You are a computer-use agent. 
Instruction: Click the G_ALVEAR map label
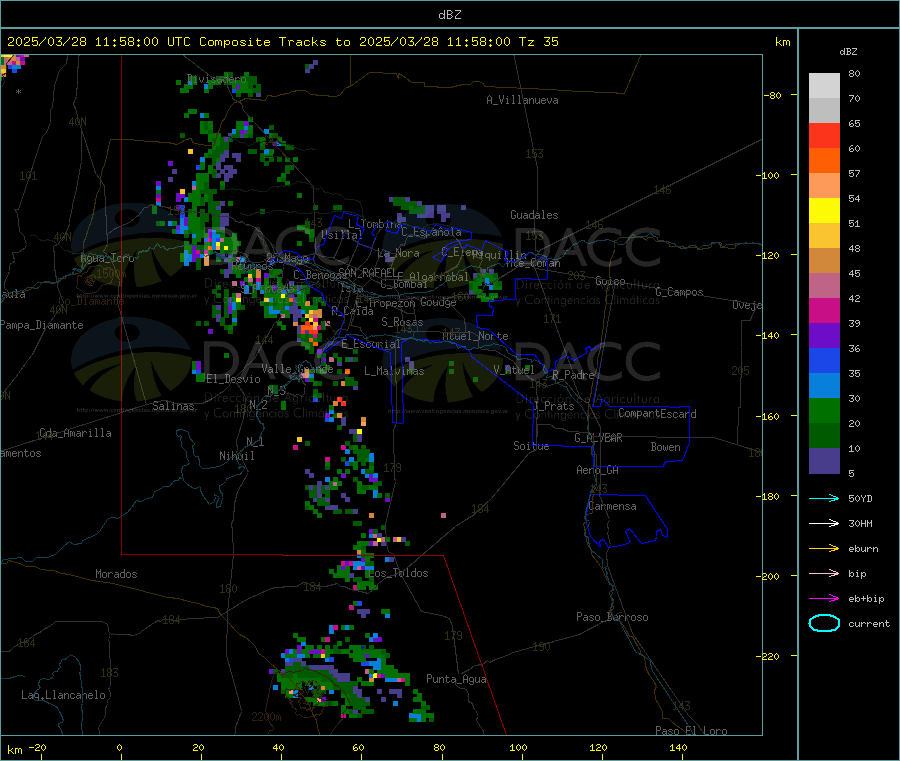point(598,438)
